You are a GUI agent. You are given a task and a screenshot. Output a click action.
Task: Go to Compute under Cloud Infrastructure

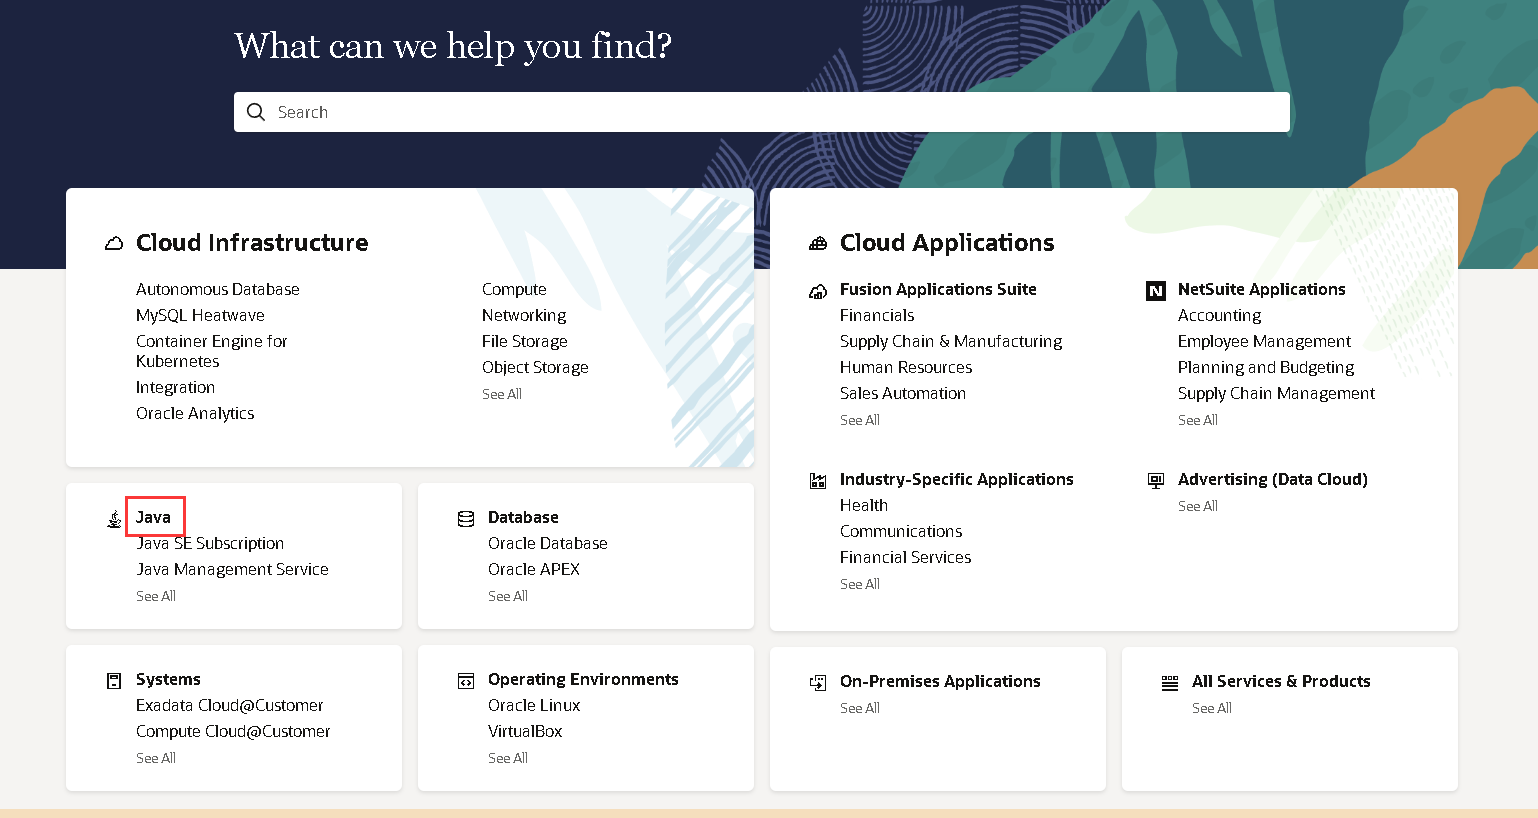click(x=514, y=289)
